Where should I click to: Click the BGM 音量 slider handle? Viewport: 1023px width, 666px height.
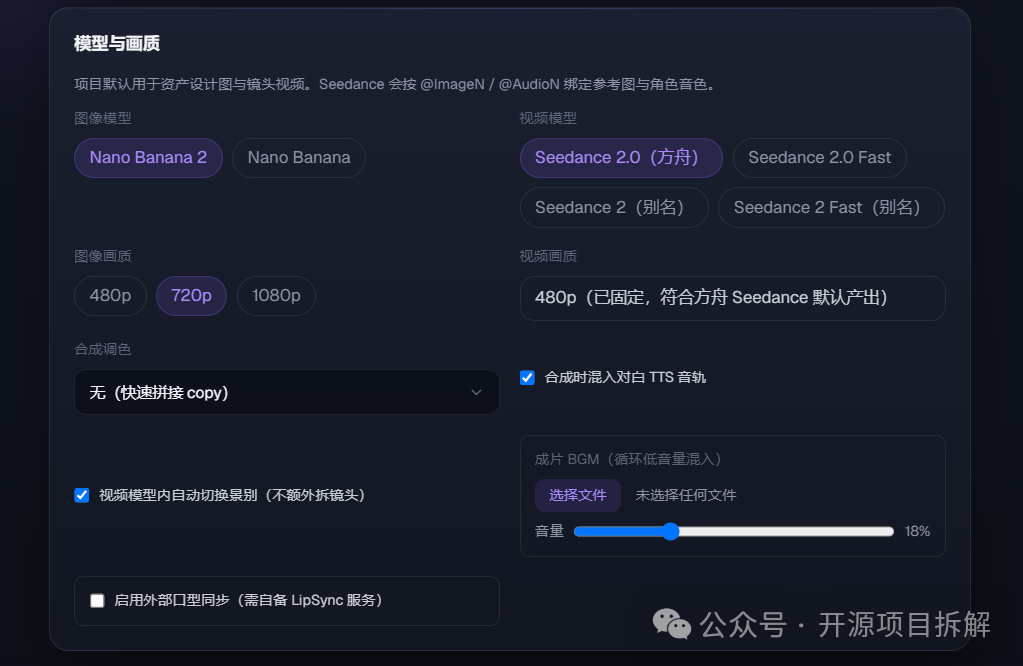point(671,532)
